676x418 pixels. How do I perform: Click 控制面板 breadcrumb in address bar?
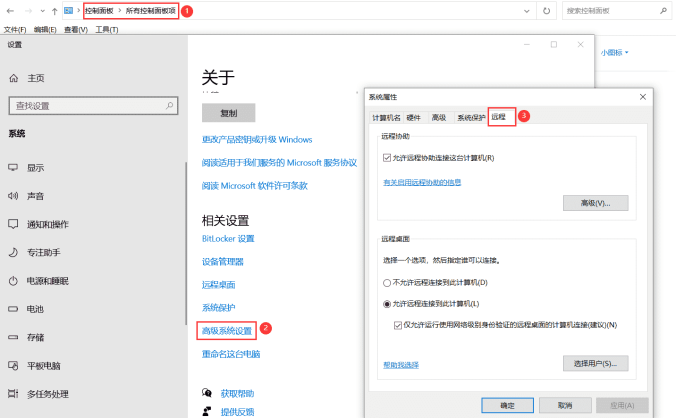[99, 11]
